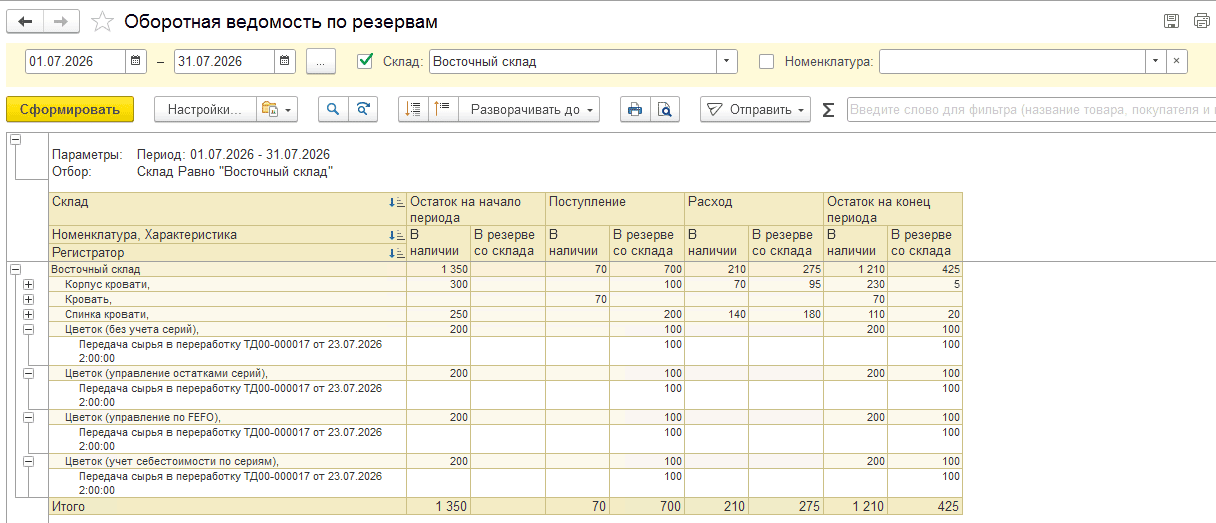Open the Настройки... button
This screenshot has height=523, width=1216.
pyautogui.click(x=205, y=110)
